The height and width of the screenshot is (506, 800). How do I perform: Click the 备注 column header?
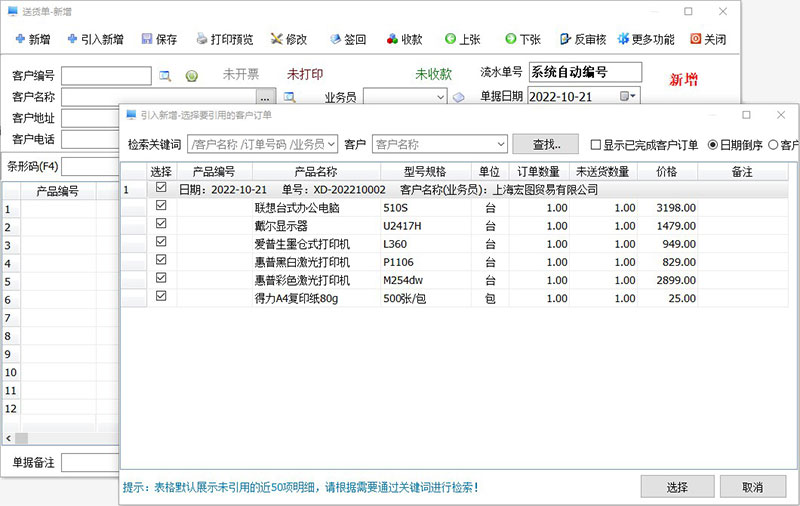pyautogui.click(x=742, y=171)
